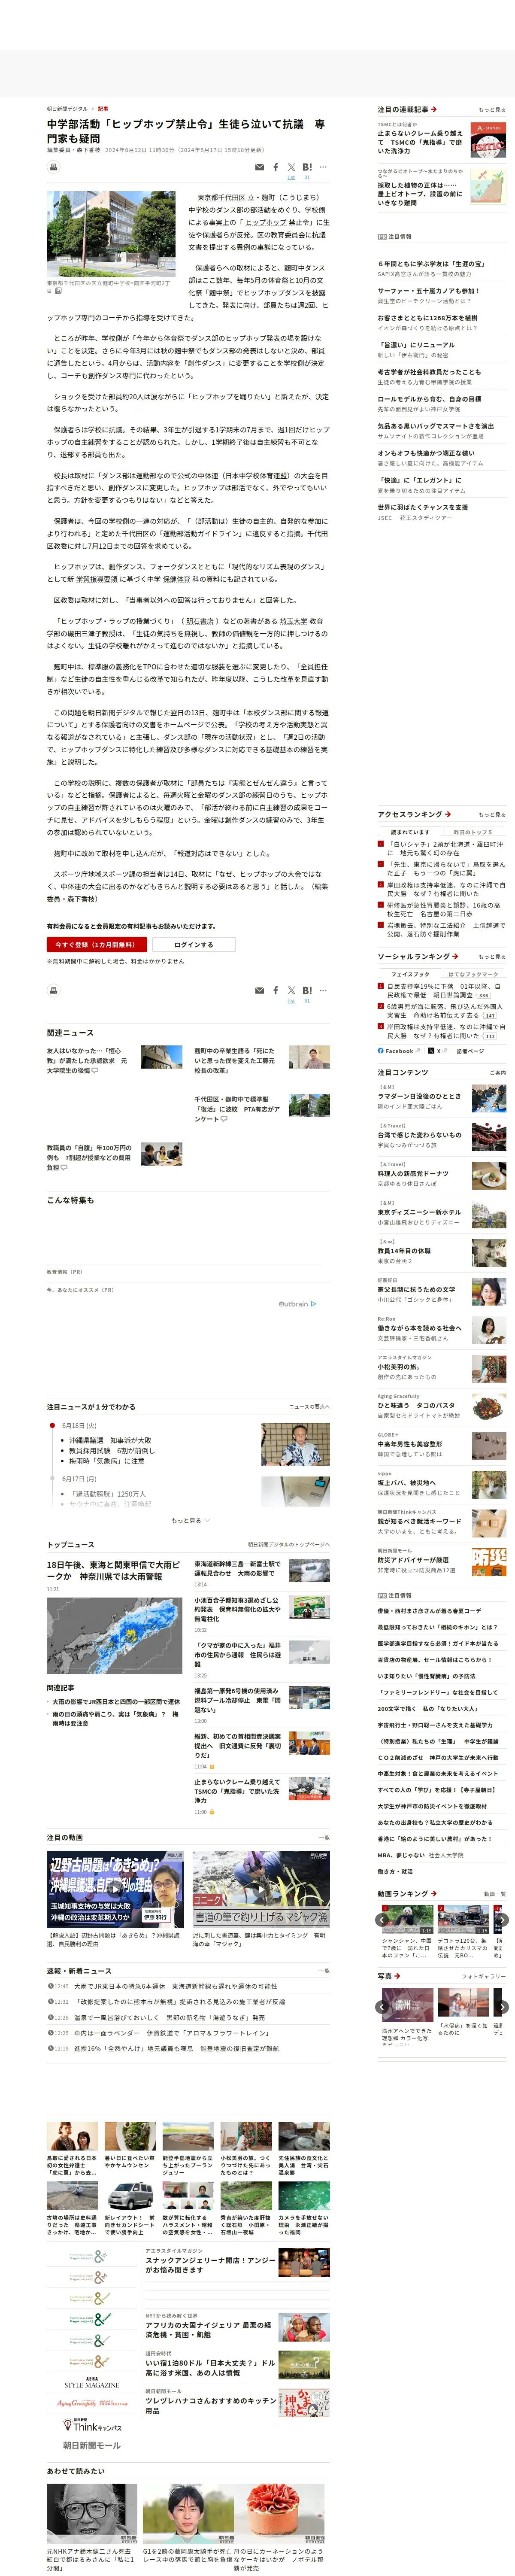
Task: Open 「白いシャチ」2頭が北海道 ranking article
Action: [446, 848]
